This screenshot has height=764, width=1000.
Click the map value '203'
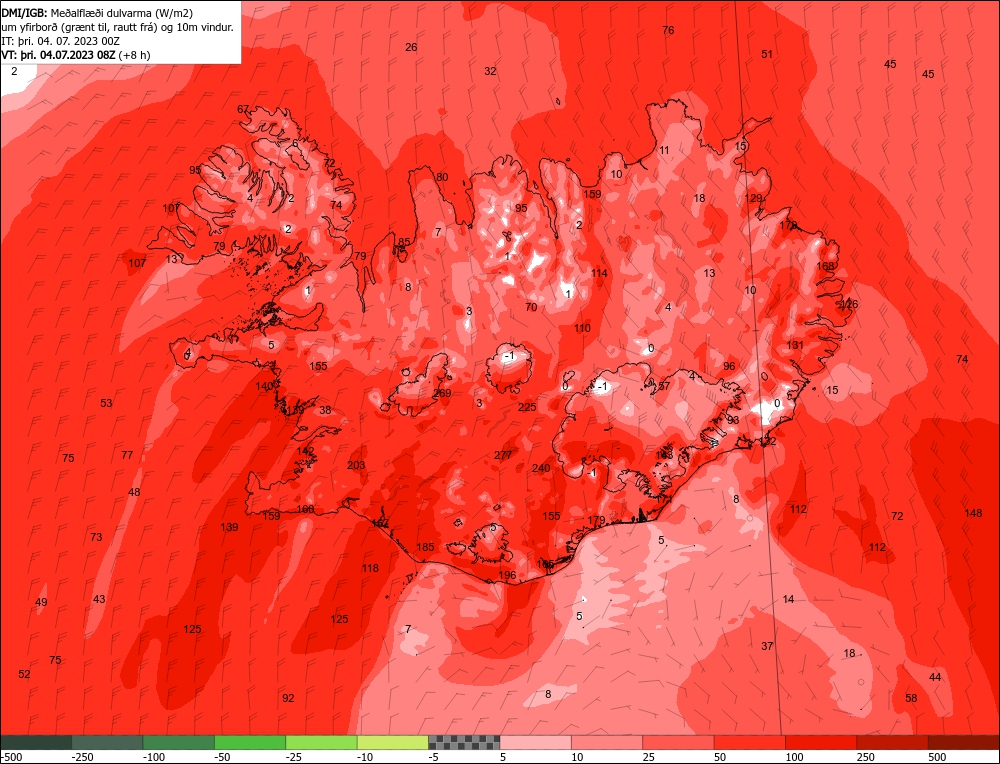coord(356,465)
